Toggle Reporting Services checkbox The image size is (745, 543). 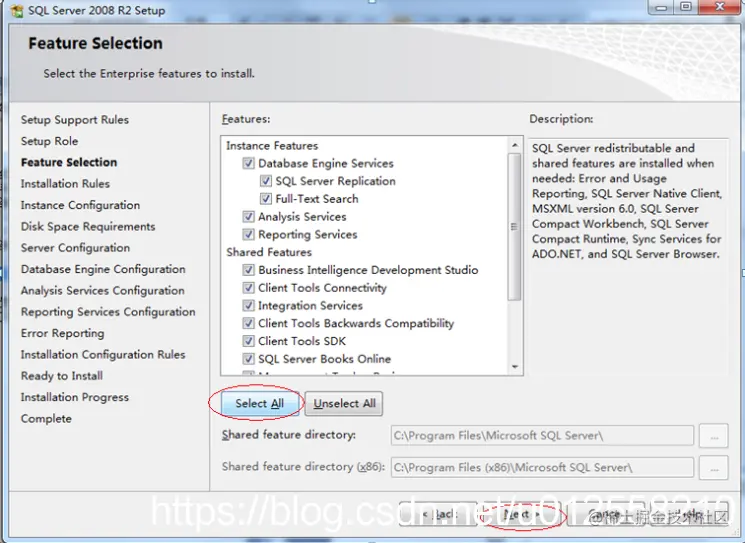tap(248, 234)
